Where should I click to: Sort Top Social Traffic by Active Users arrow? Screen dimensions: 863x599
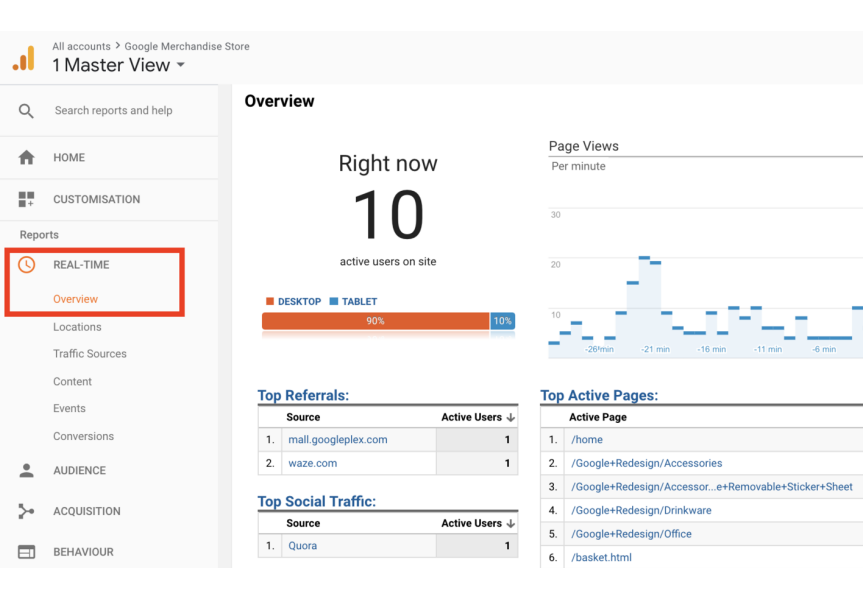[x=511, y=524]
